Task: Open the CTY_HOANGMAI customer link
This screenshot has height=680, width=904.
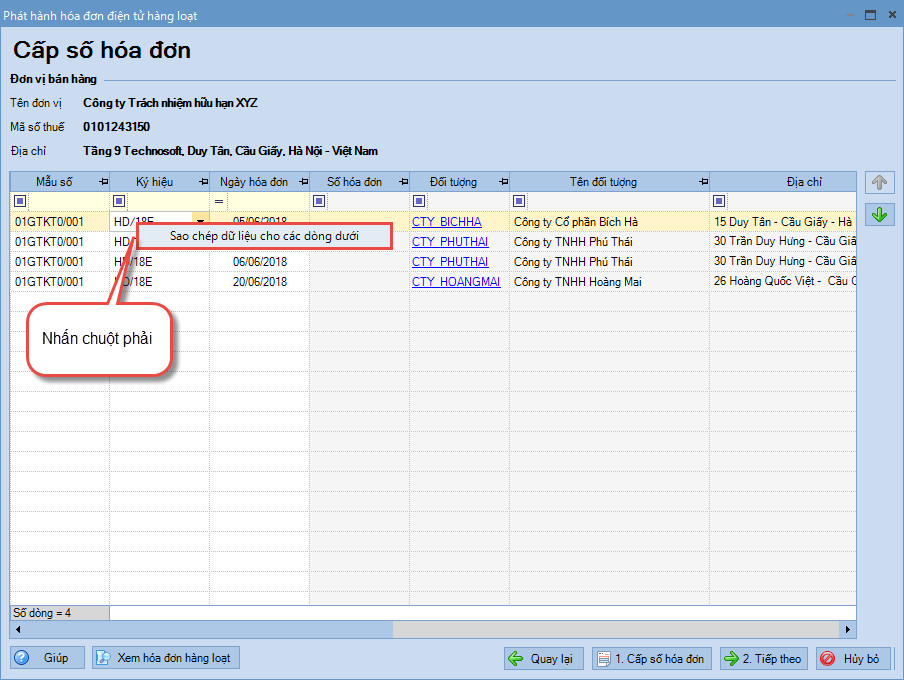Action: (456, 282)
